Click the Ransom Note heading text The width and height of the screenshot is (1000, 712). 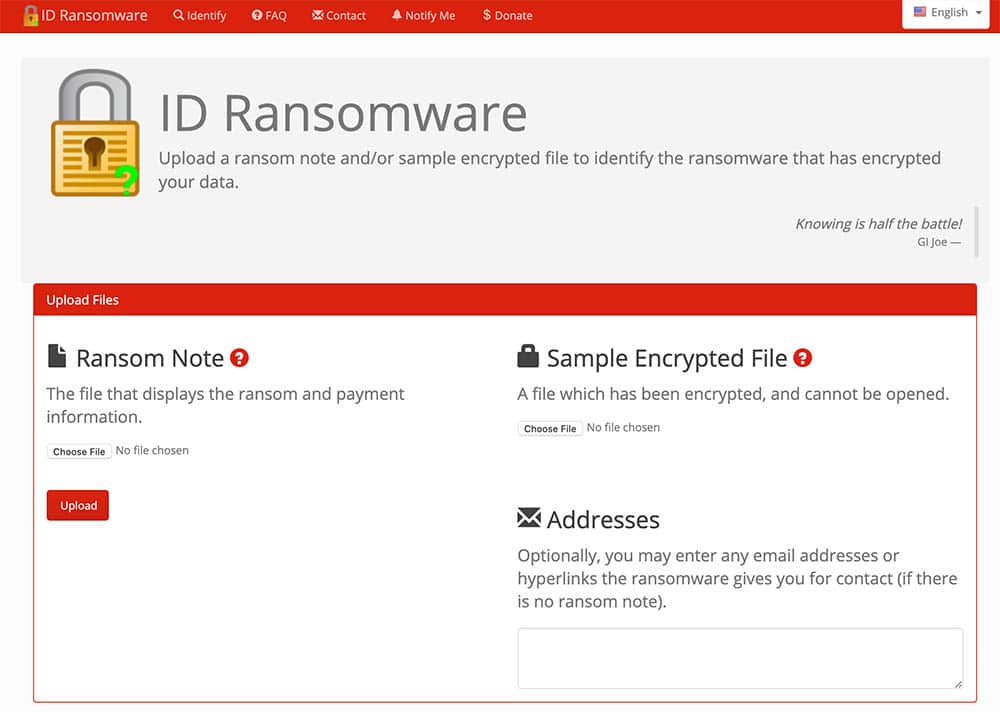[x=150, y=359]
